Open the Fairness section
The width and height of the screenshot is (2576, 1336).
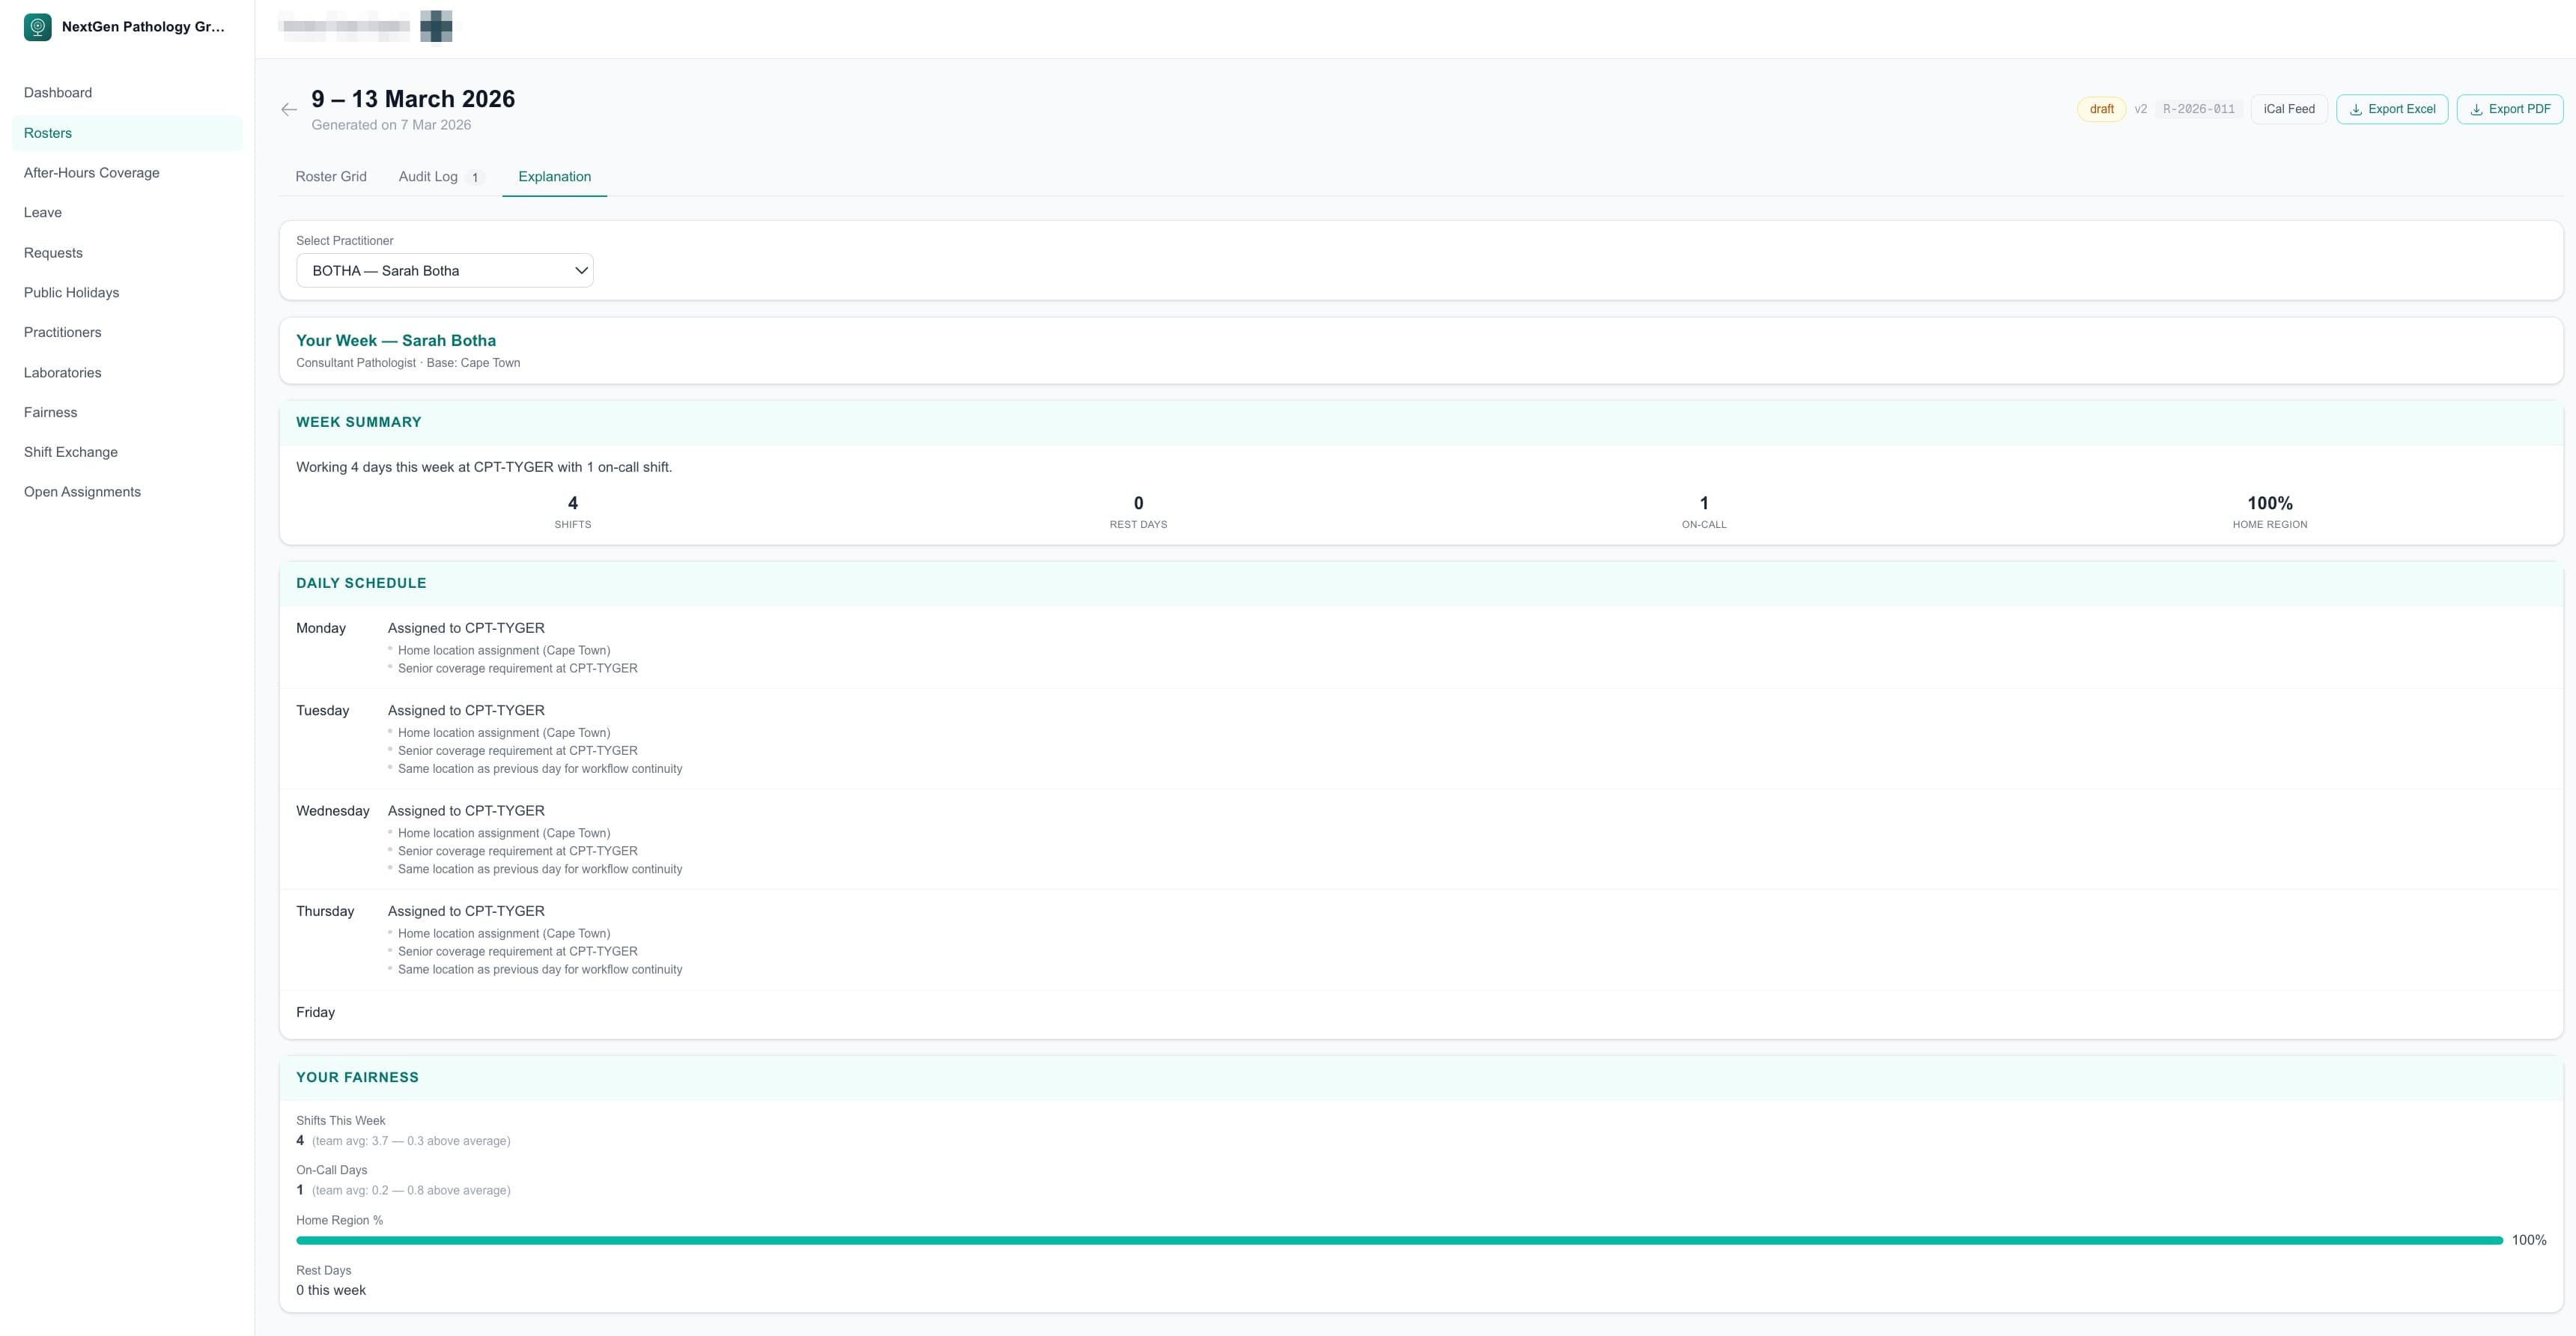(x=50, y=412)
